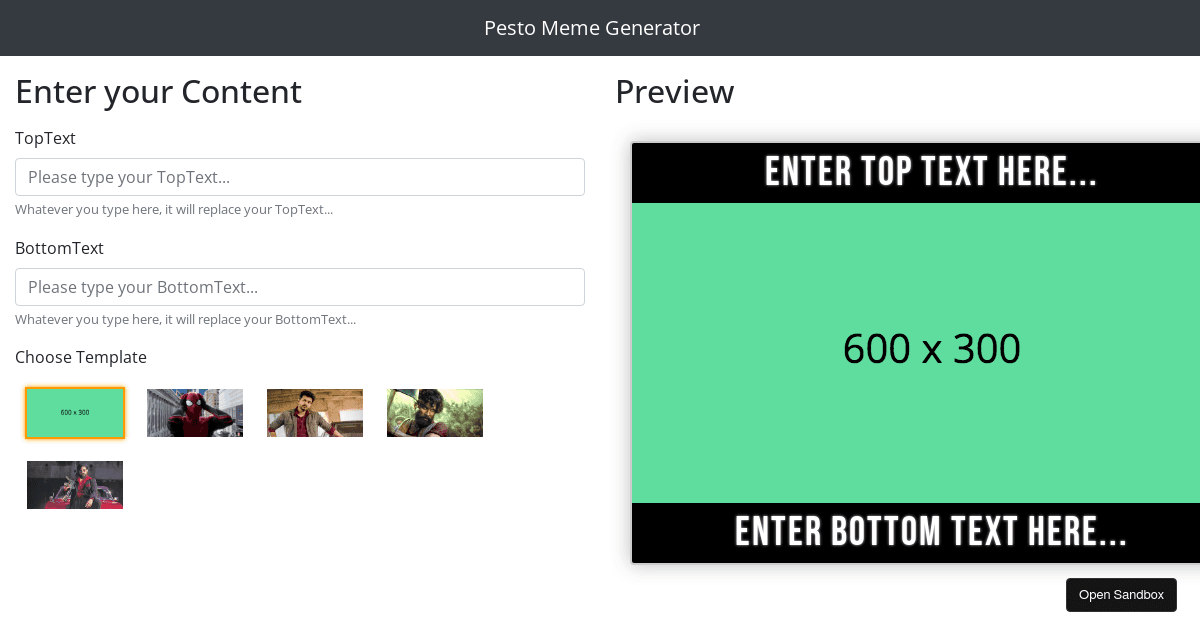The width and height of the screenshot is (1200, 630).
Task: Pick the template with man in olive jacket
Action: pos(315,413)
